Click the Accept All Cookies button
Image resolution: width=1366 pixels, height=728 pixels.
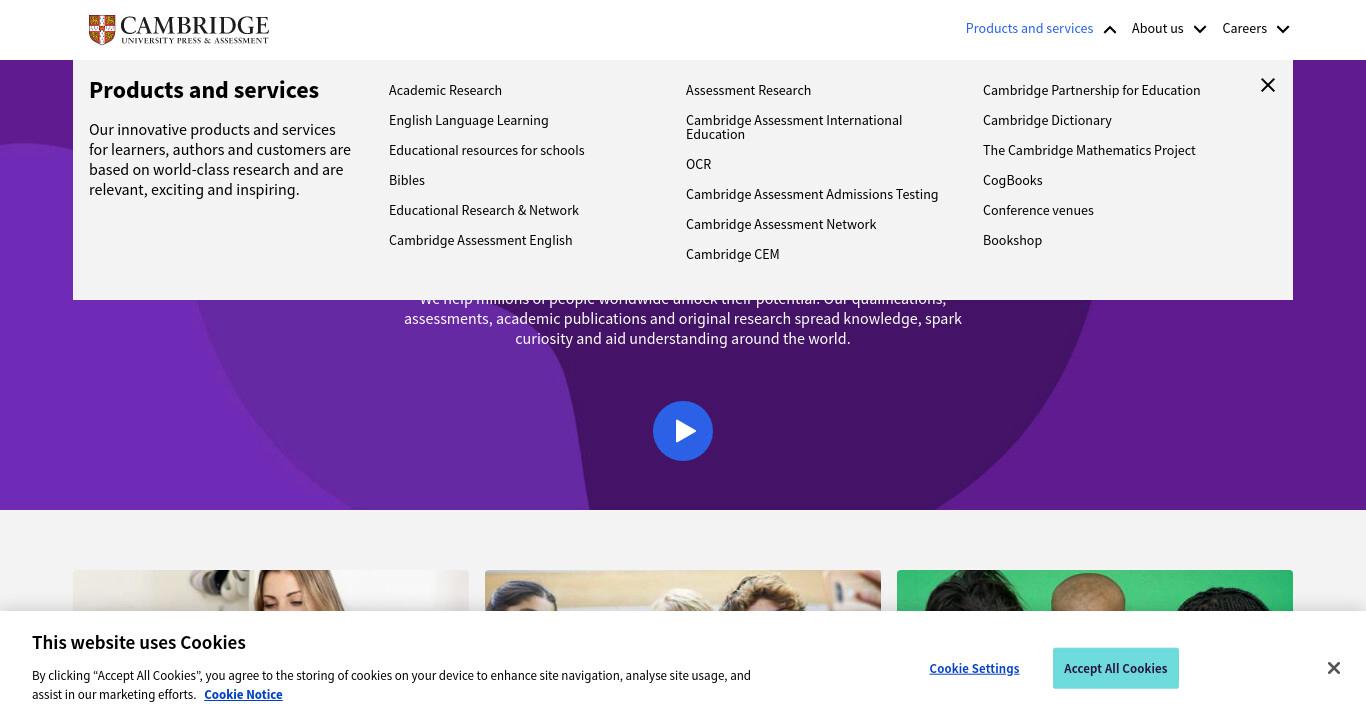[1115, 668]
